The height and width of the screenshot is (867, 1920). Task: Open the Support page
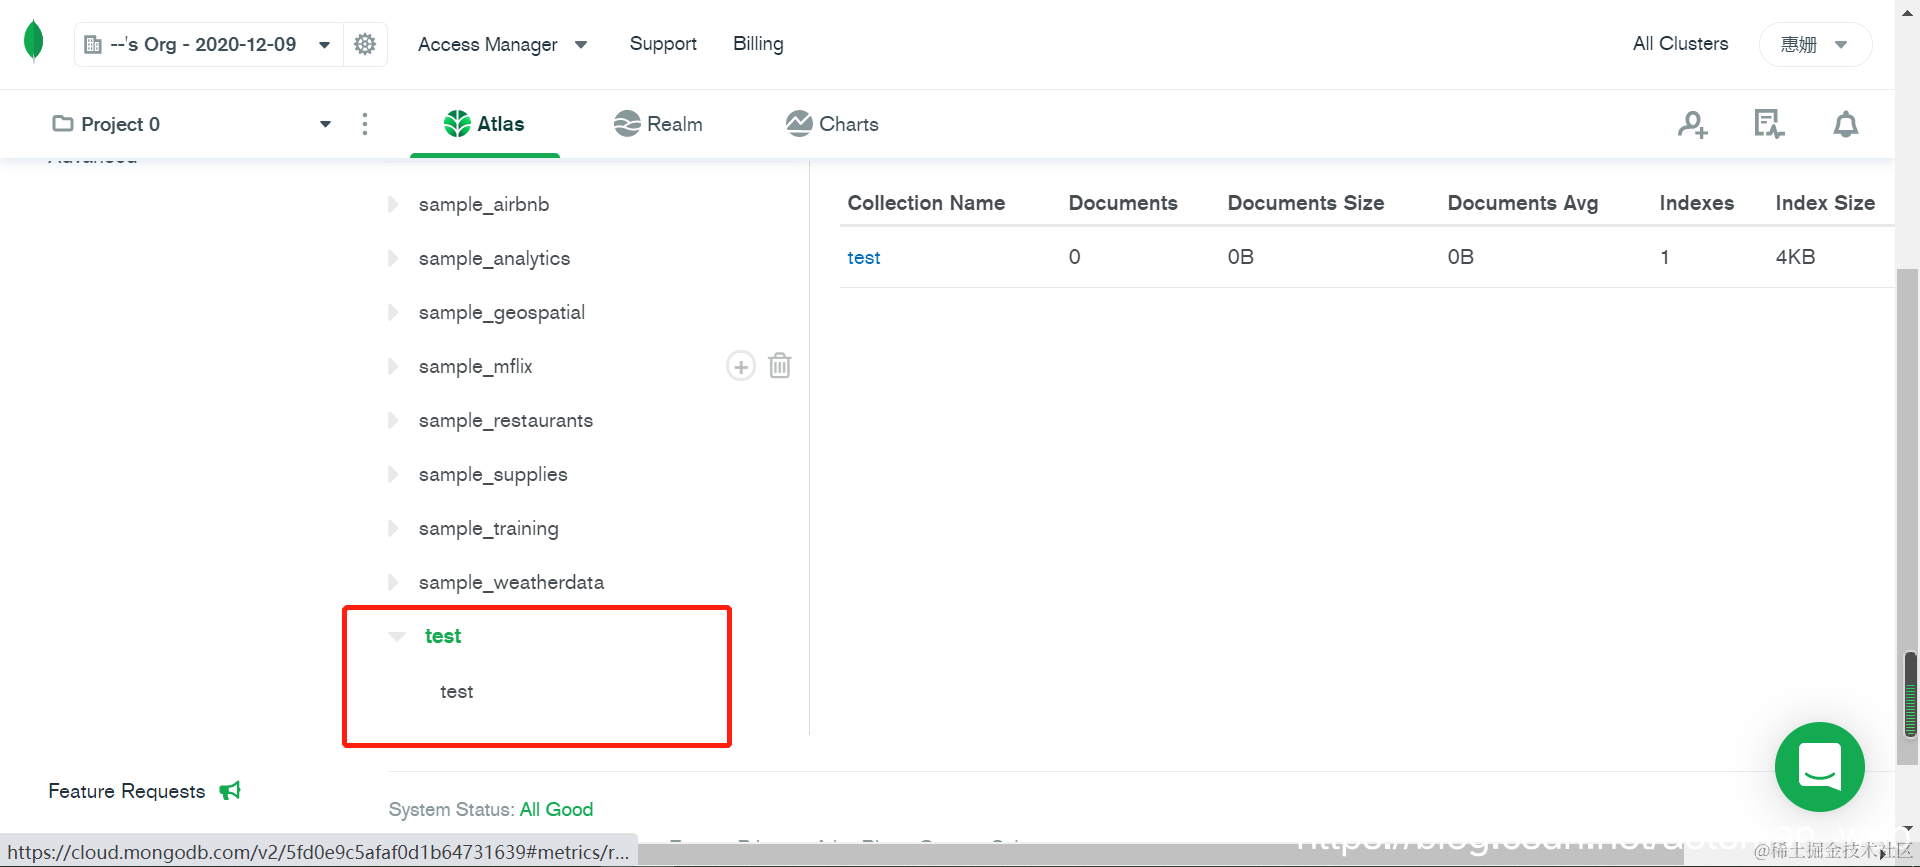click(663, 43)
